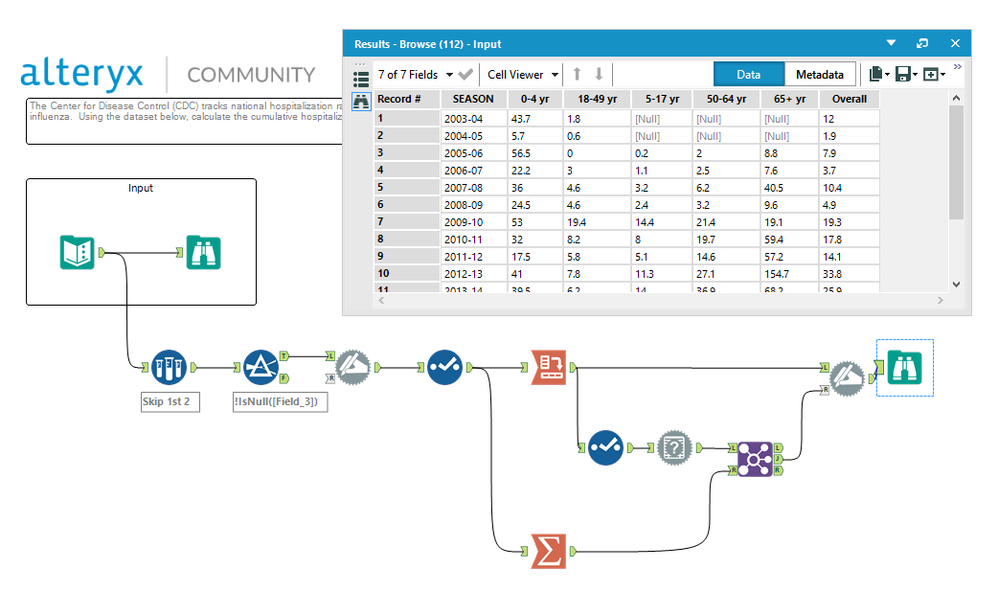Viewport: 998px width, 616px height.
Task: Select the Filter tool labeled !IsNull([Field_3])
Action: click(261, 367)
